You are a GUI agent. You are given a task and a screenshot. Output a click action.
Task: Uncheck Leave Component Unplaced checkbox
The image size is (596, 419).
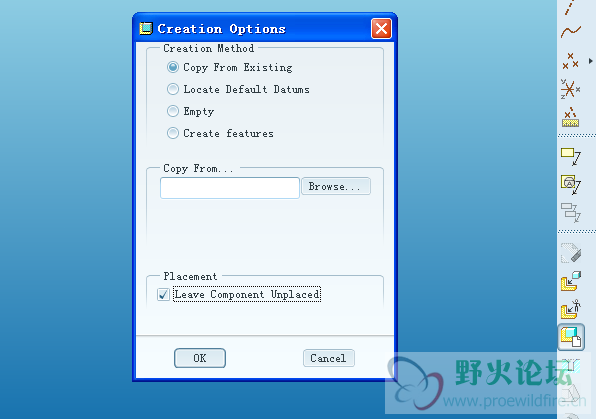[163, 294]
